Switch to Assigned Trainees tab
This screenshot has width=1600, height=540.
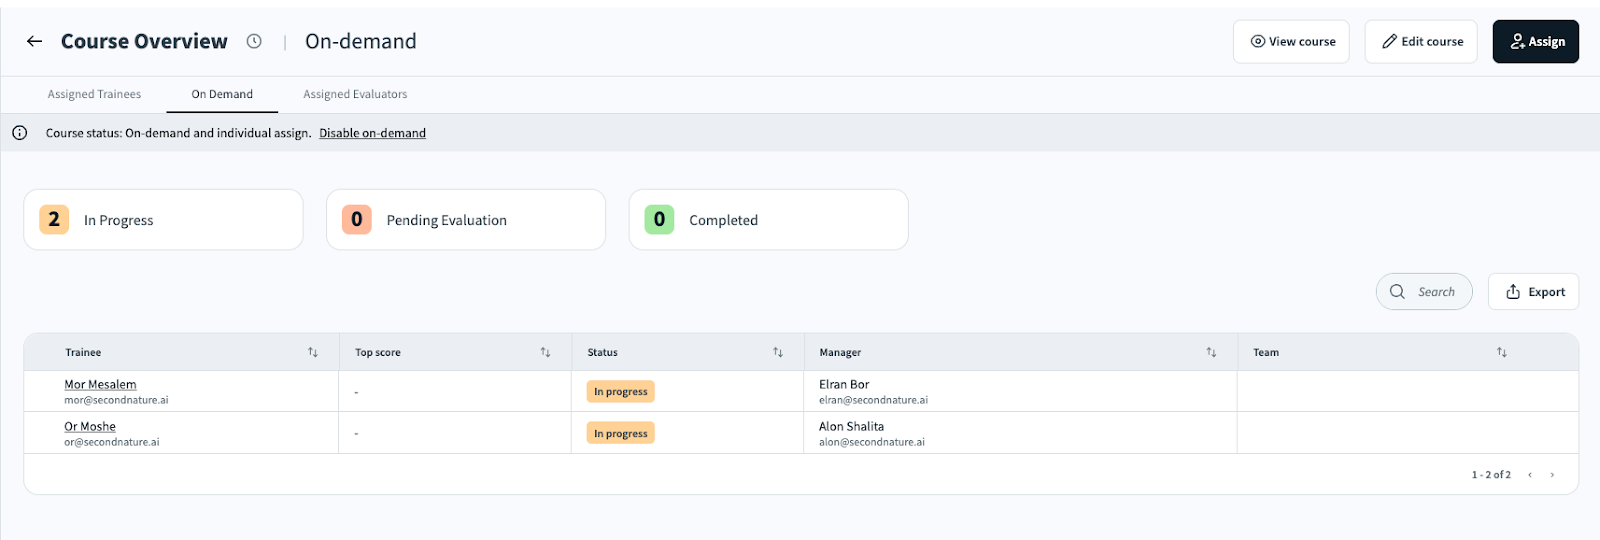(94, 94)
